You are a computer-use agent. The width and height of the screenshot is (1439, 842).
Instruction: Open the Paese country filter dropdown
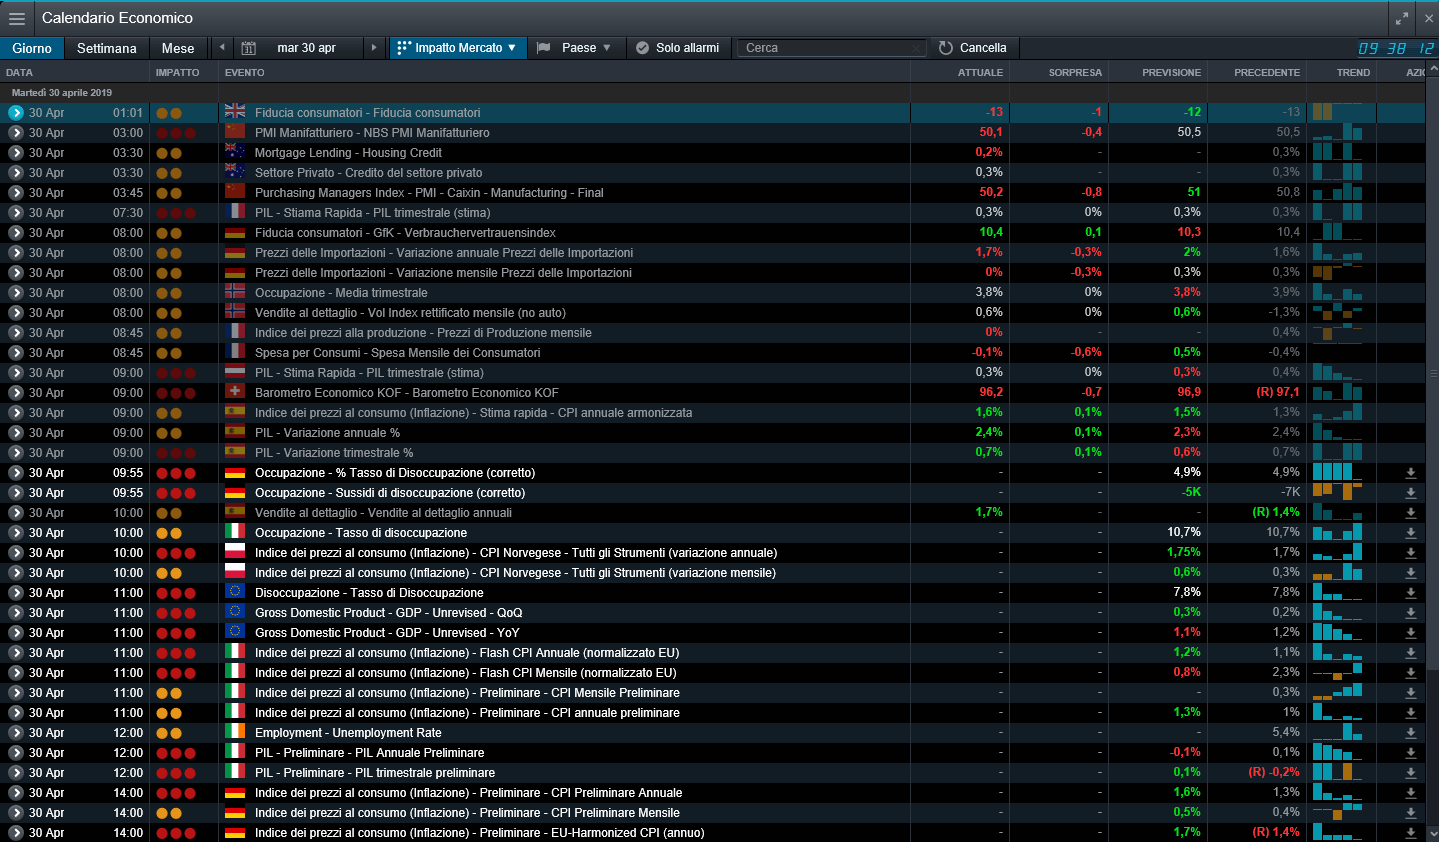(x=573, y=48)
